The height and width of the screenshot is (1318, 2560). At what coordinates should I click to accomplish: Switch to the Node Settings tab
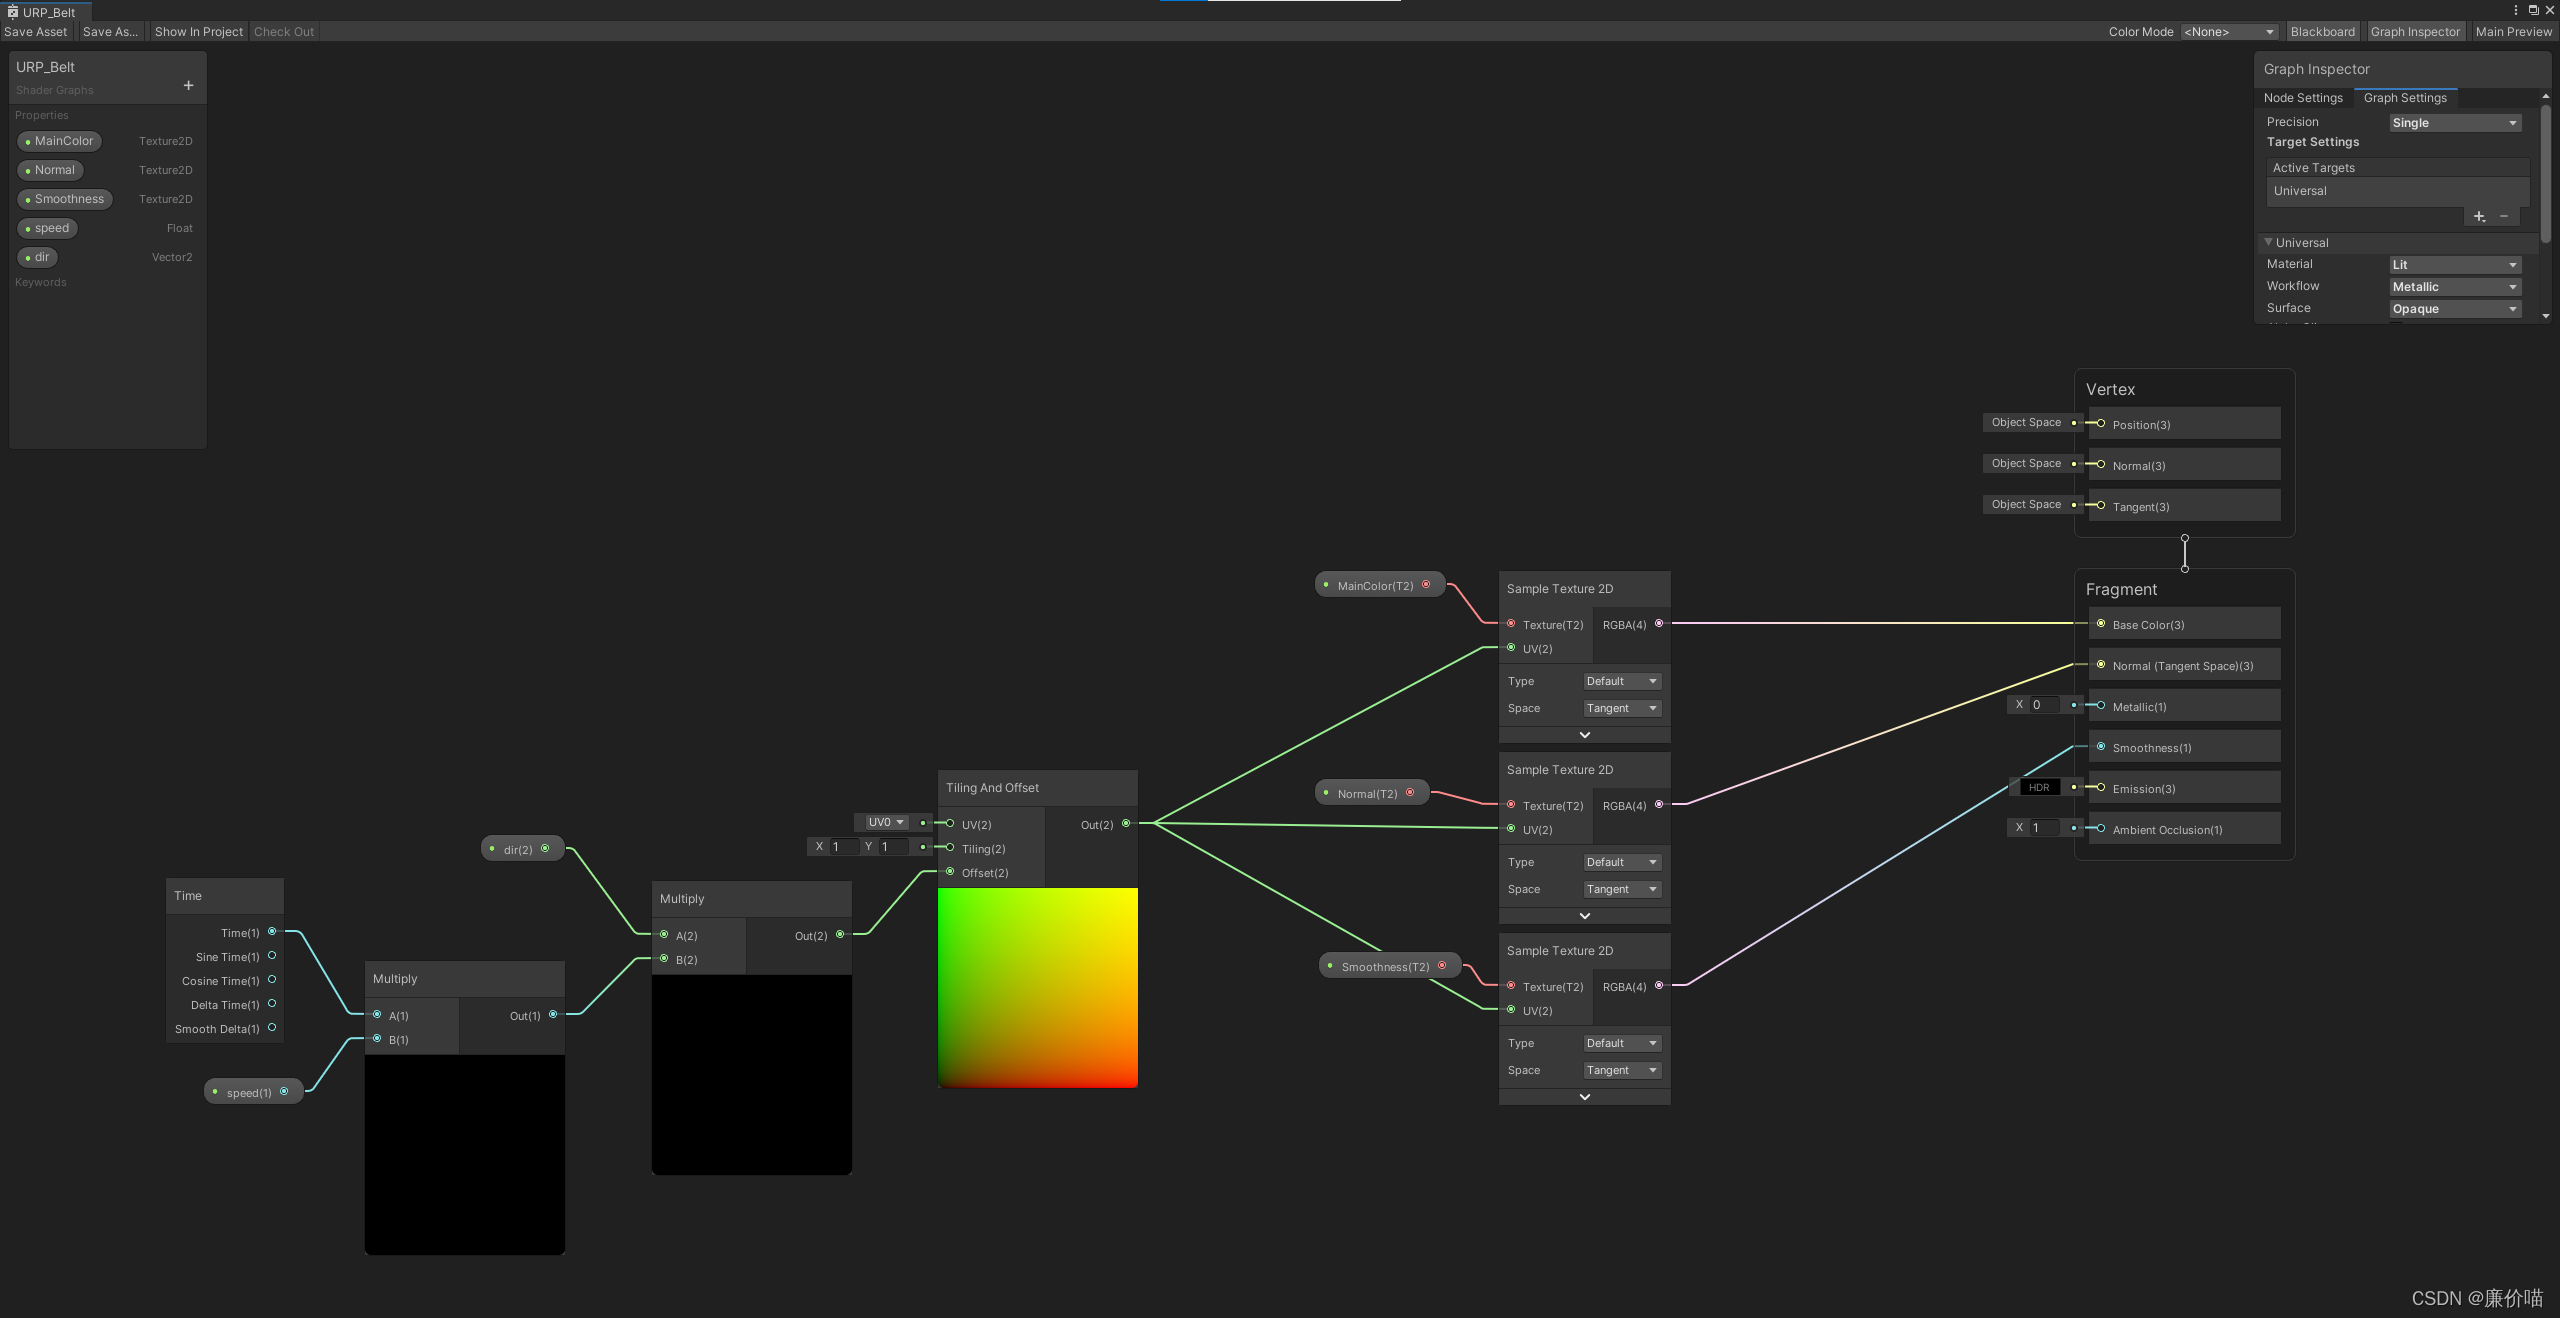pos(2303,98)
